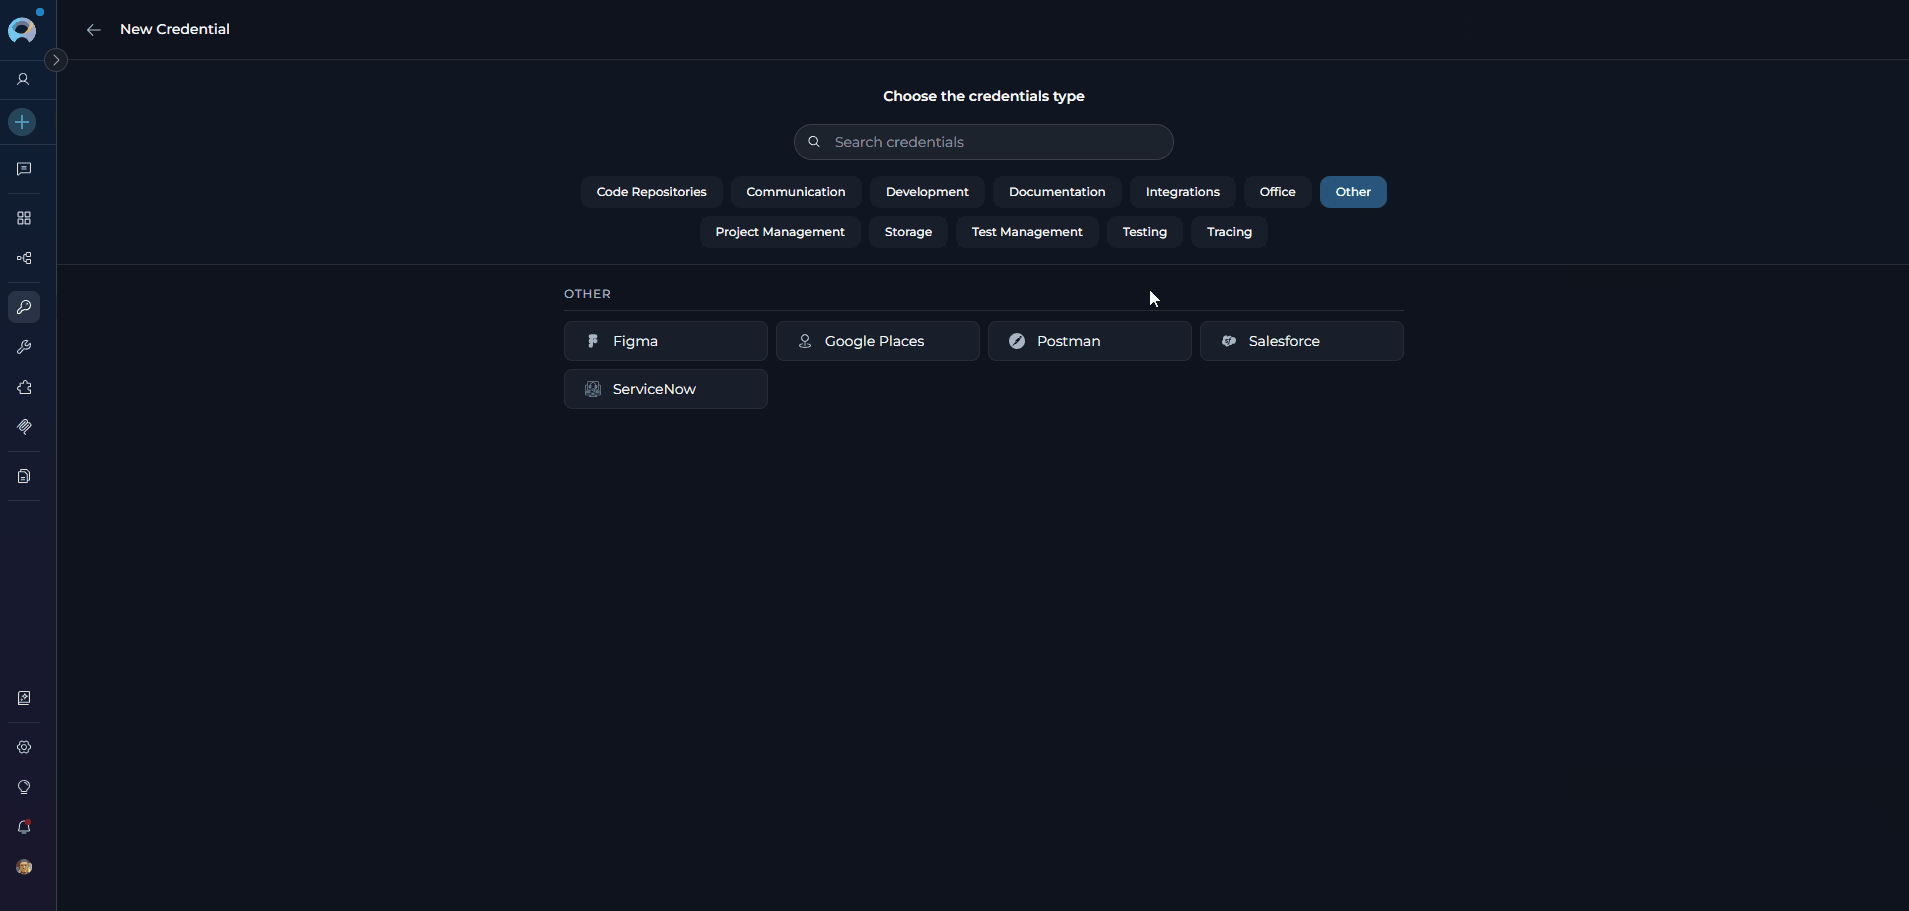Click the Salesforce cloud icon
Viewport: 1909px width, 911px height.
pos(1229,341)
